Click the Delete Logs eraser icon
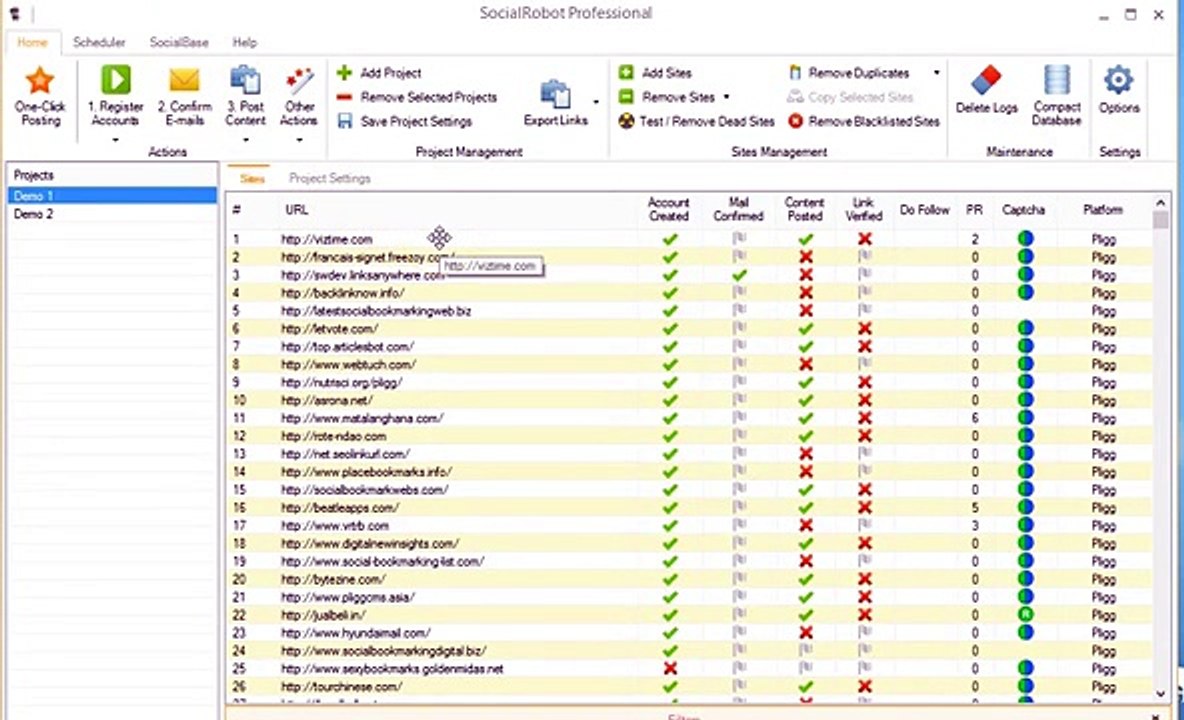 [x=985, y=80]
